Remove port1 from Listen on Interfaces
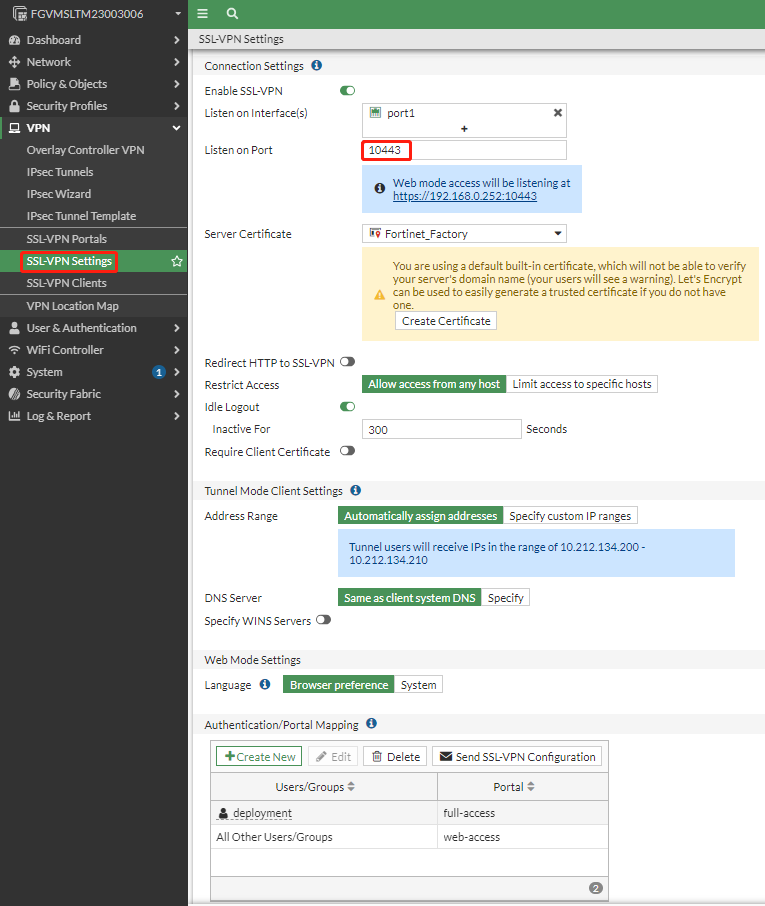 tap(557, 113)
